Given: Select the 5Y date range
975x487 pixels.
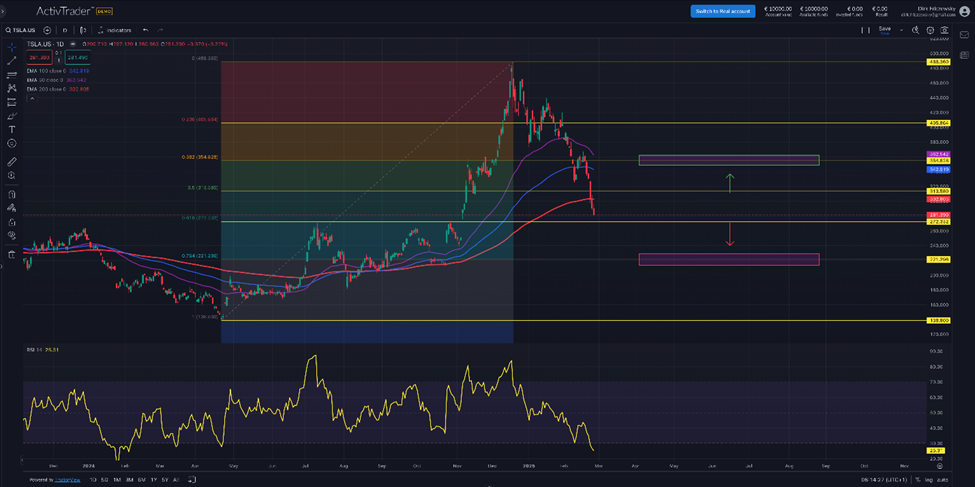Looking at the screenshot, I should point(165,479).
